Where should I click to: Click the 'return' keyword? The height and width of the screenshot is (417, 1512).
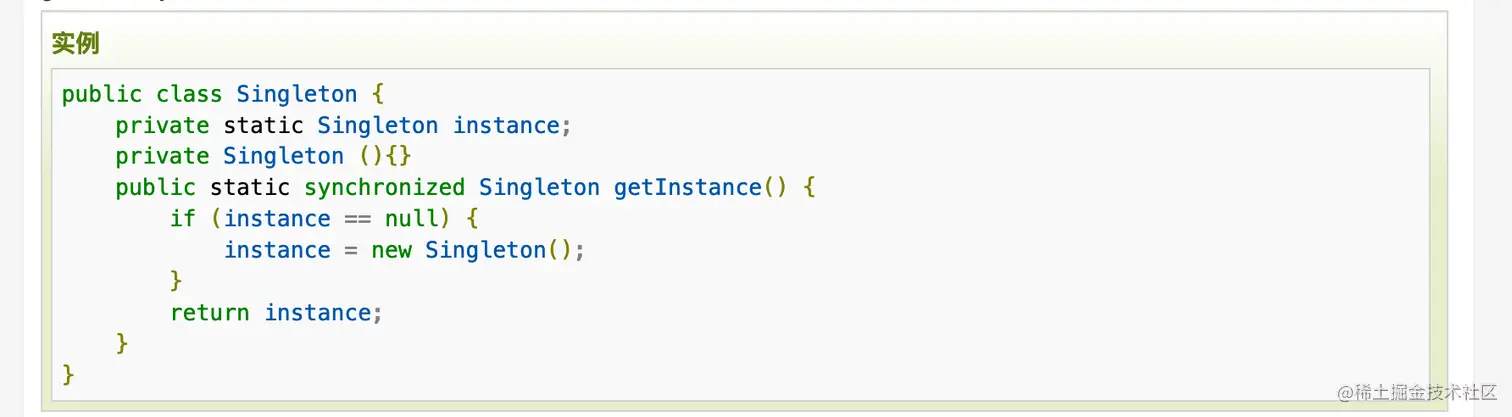[210, 312]
